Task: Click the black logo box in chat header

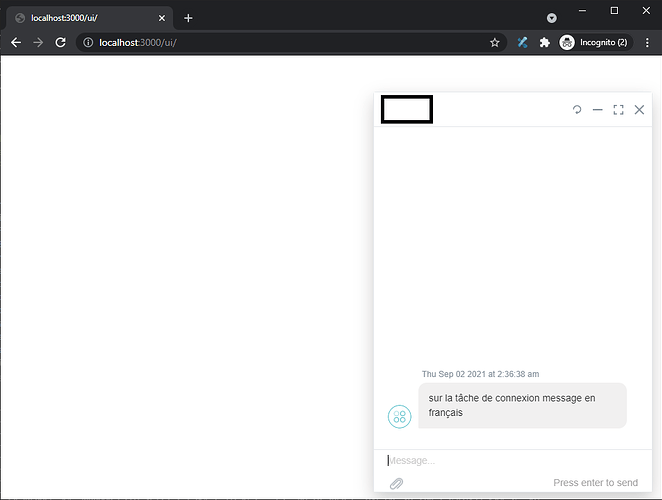Action: [407, 110]
